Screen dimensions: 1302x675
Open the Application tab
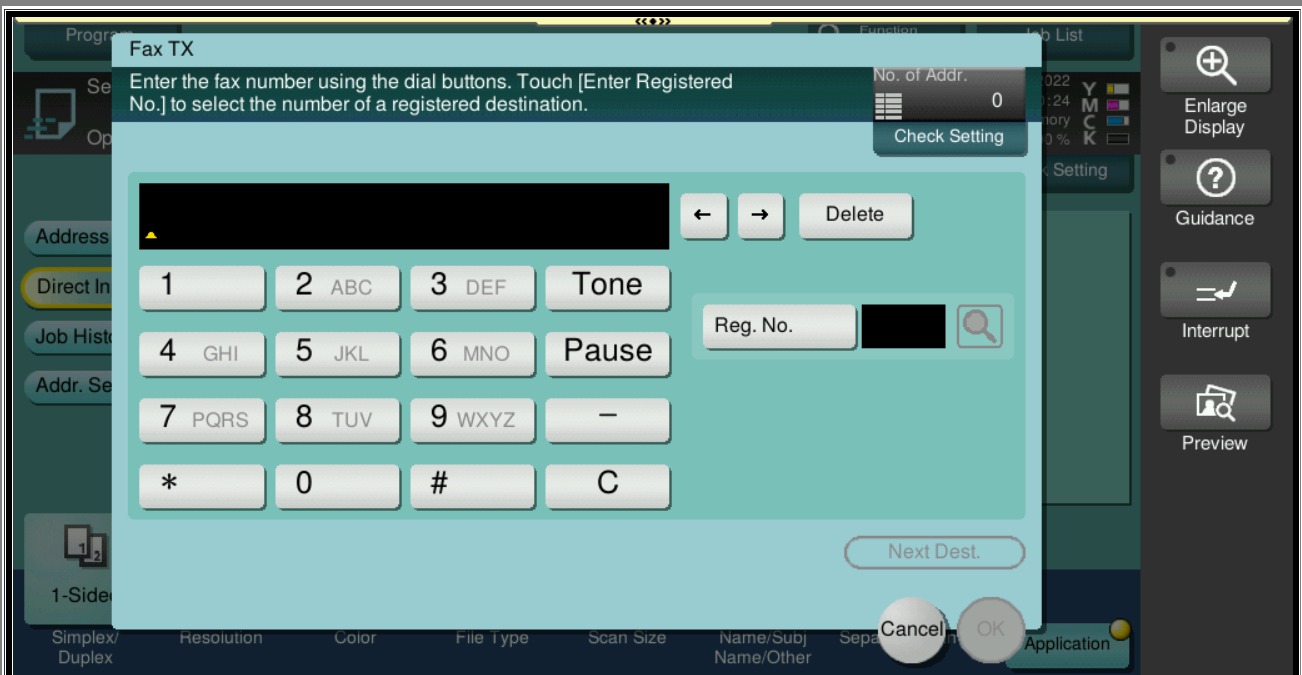point(1068,644)
